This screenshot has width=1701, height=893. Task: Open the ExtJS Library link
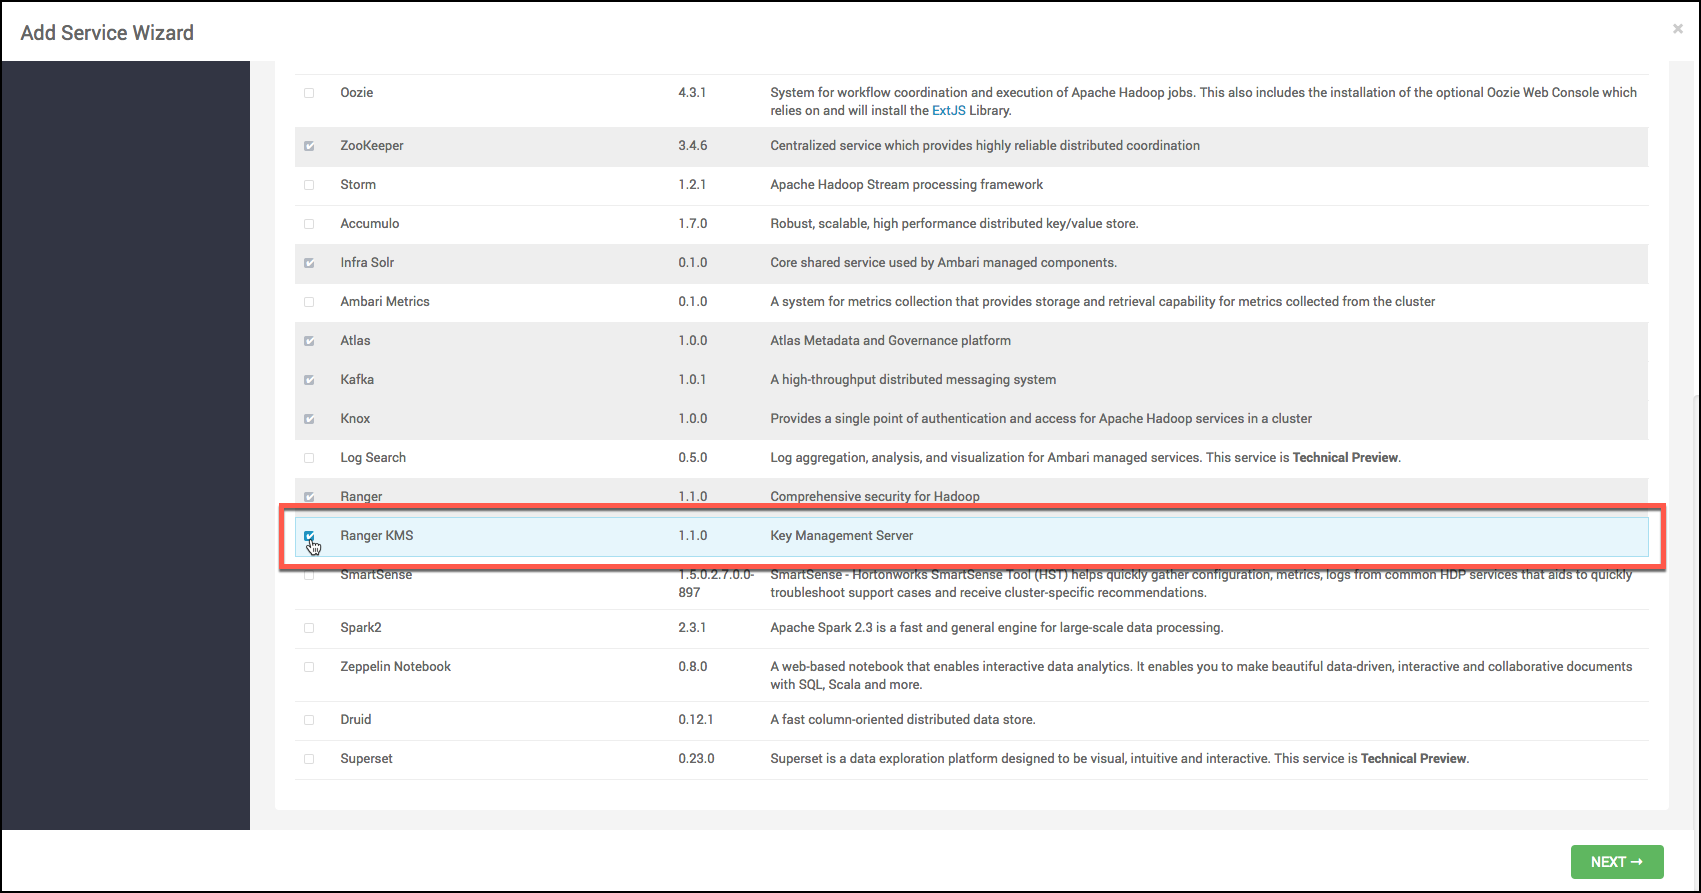click(x=949, y=110)
